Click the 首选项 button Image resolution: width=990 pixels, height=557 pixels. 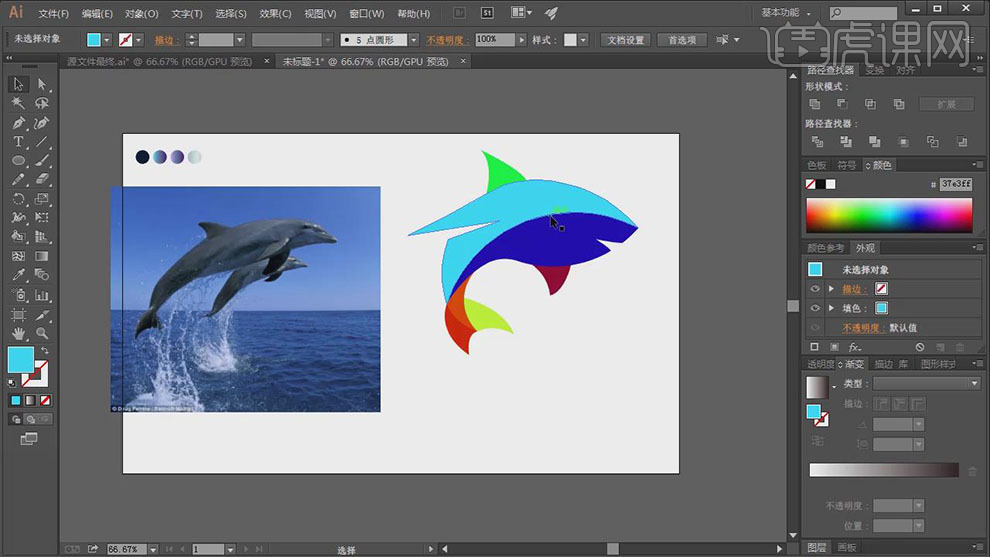[683, 40]
